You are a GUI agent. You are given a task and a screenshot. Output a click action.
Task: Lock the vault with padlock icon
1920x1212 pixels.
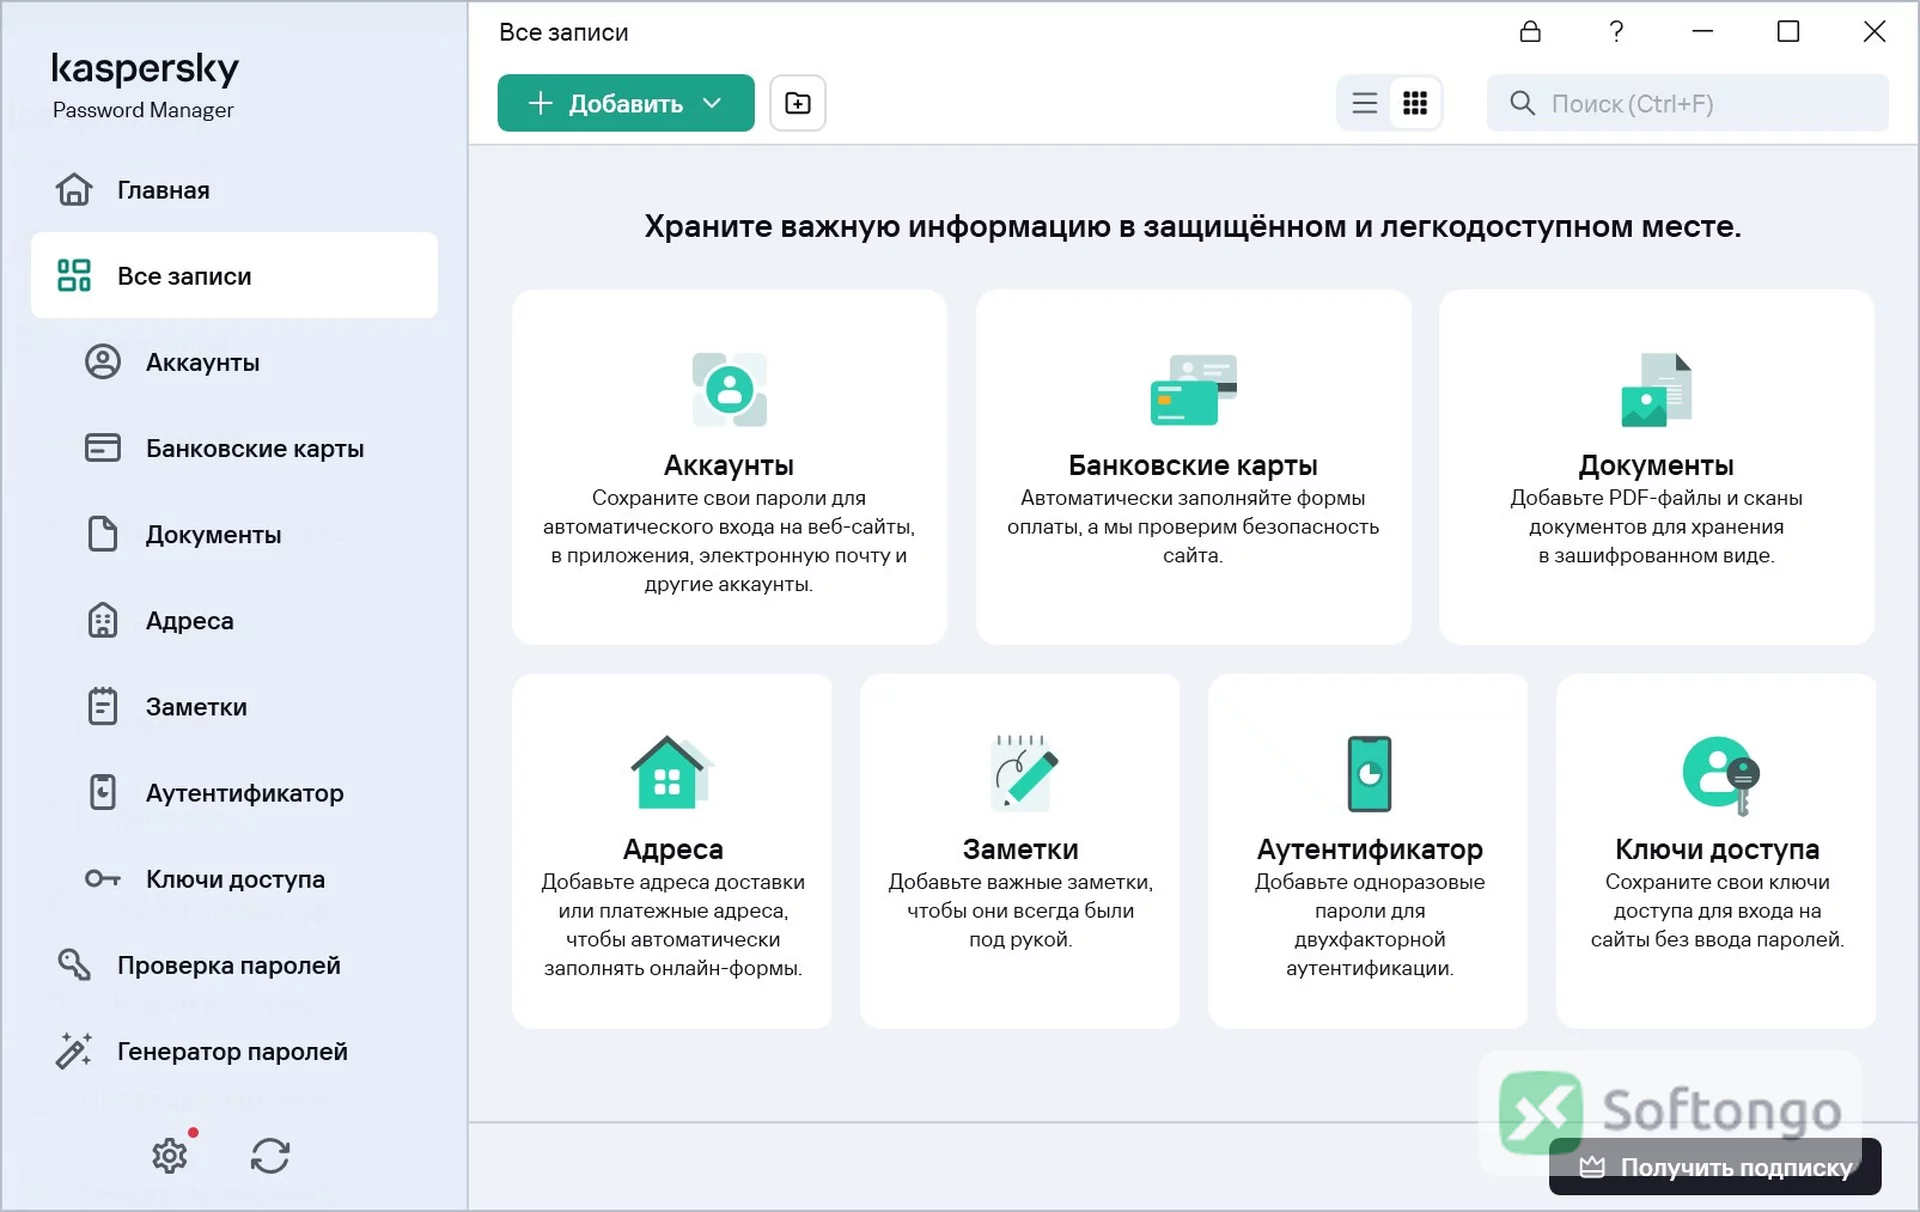(1530, 32)
